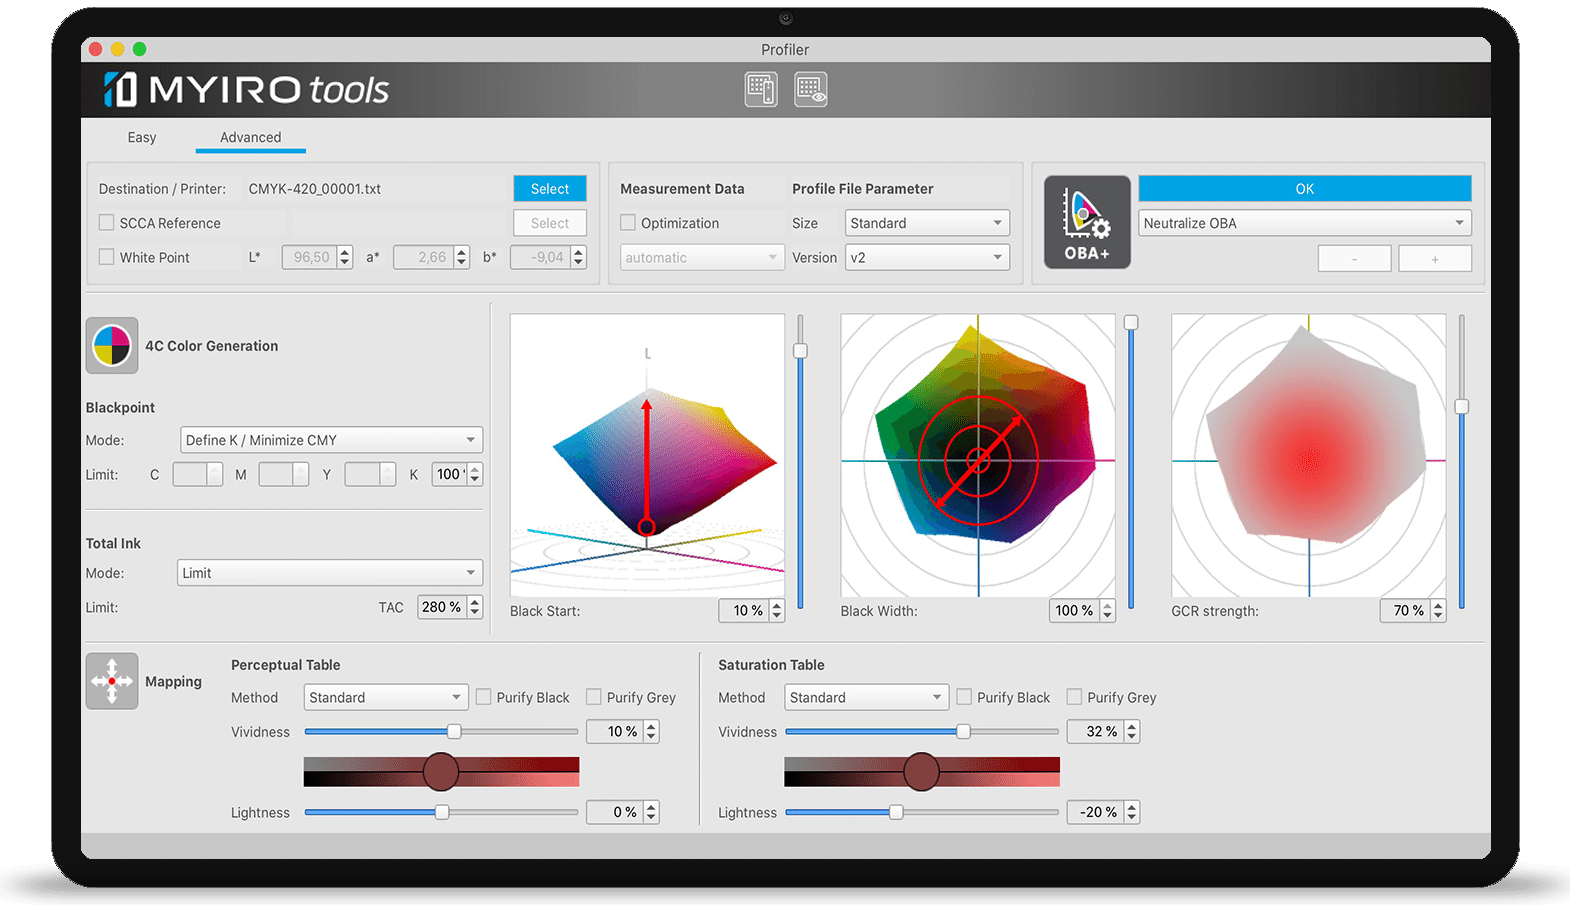
Task: Open the Perceptual Table Method dropdown
Action: coord(386,697)
